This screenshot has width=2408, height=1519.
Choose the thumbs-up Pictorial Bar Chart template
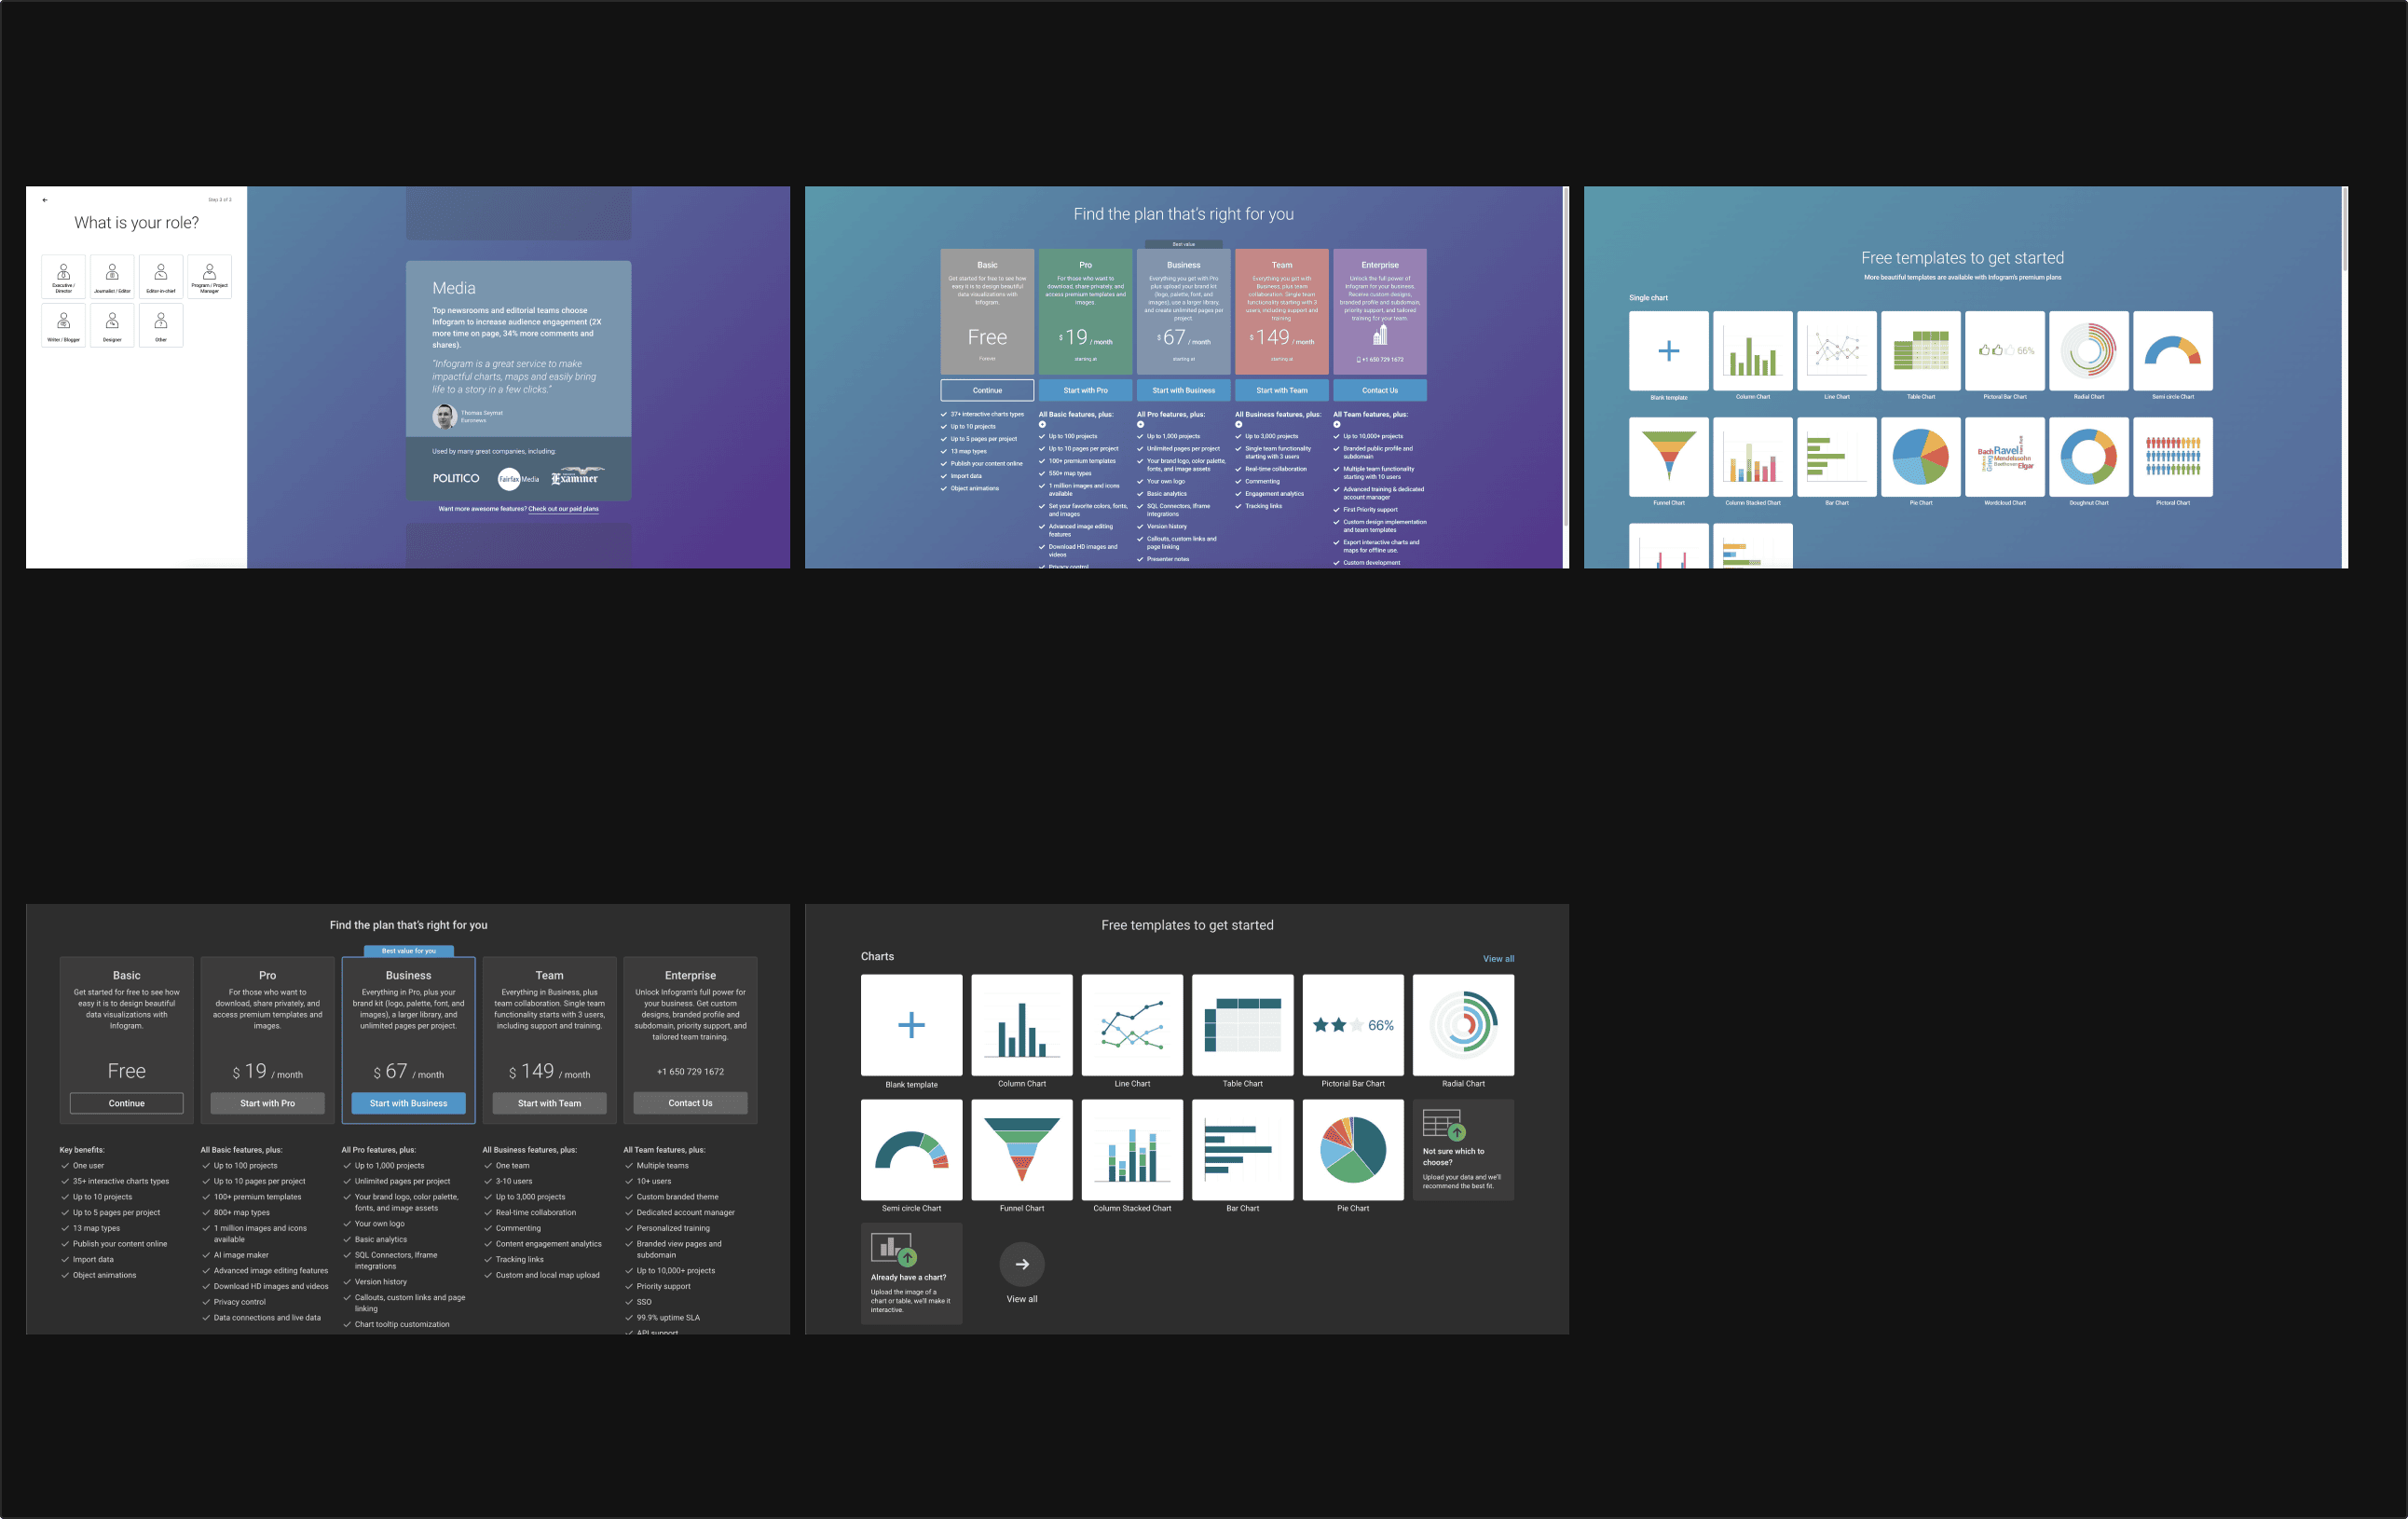[x=2004, y=351]
